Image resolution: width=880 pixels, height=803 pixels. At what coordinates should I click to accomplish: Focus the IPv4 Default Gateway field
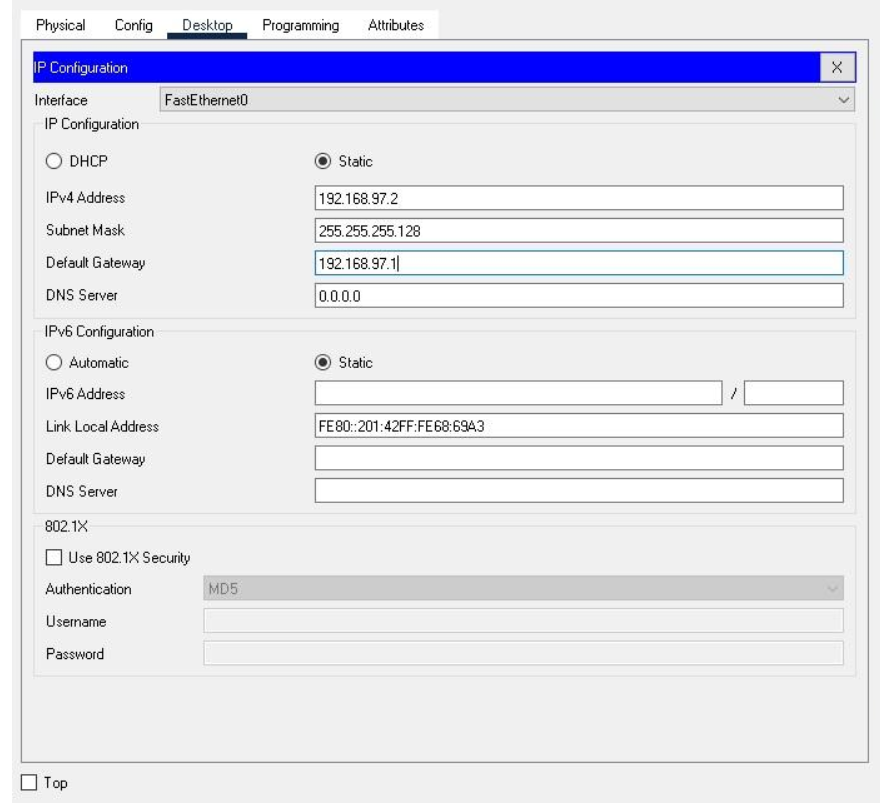(x=578, y=263)
